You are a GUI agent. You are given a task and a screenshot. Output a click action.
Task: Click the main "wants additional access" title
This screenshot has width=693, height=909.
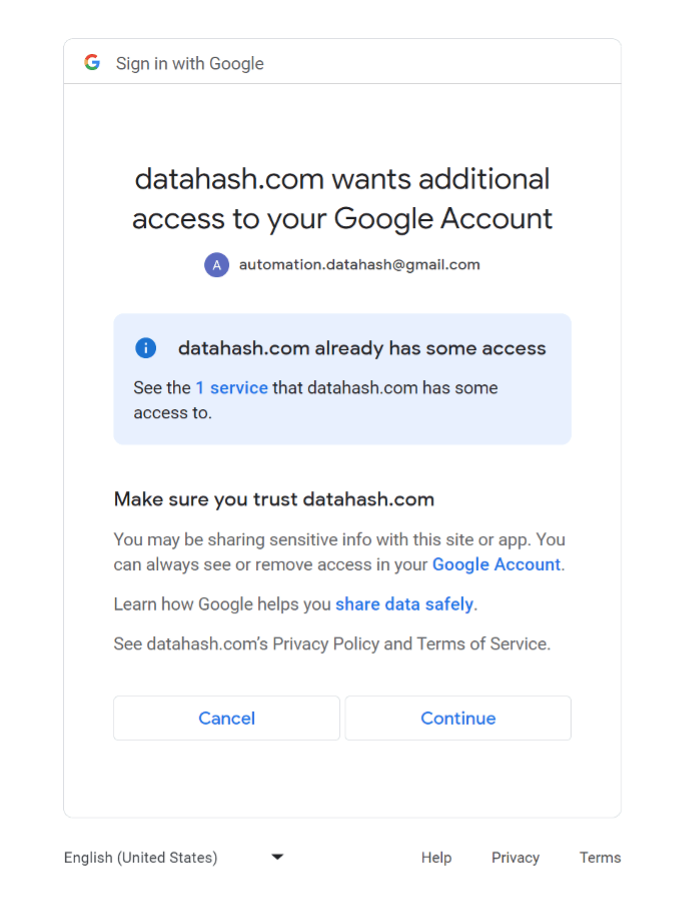coord(342,199)
